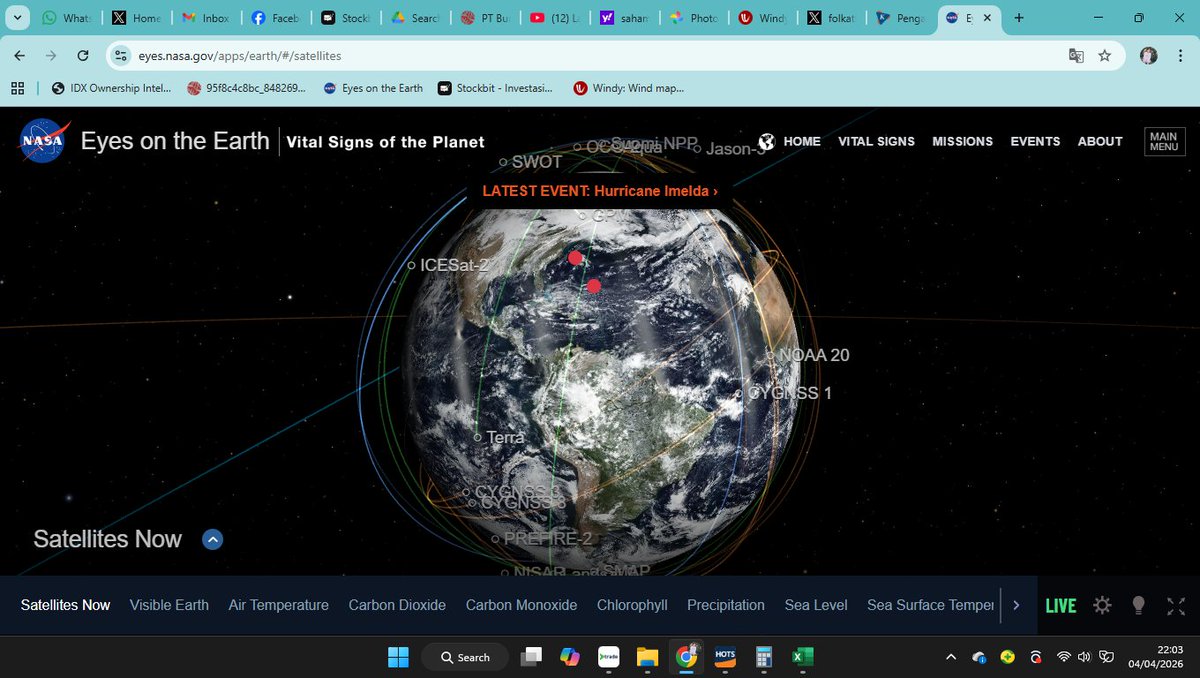Open Windy: Wind map bookmark
Screen dimensions: 1200x678
coord(629,88)
